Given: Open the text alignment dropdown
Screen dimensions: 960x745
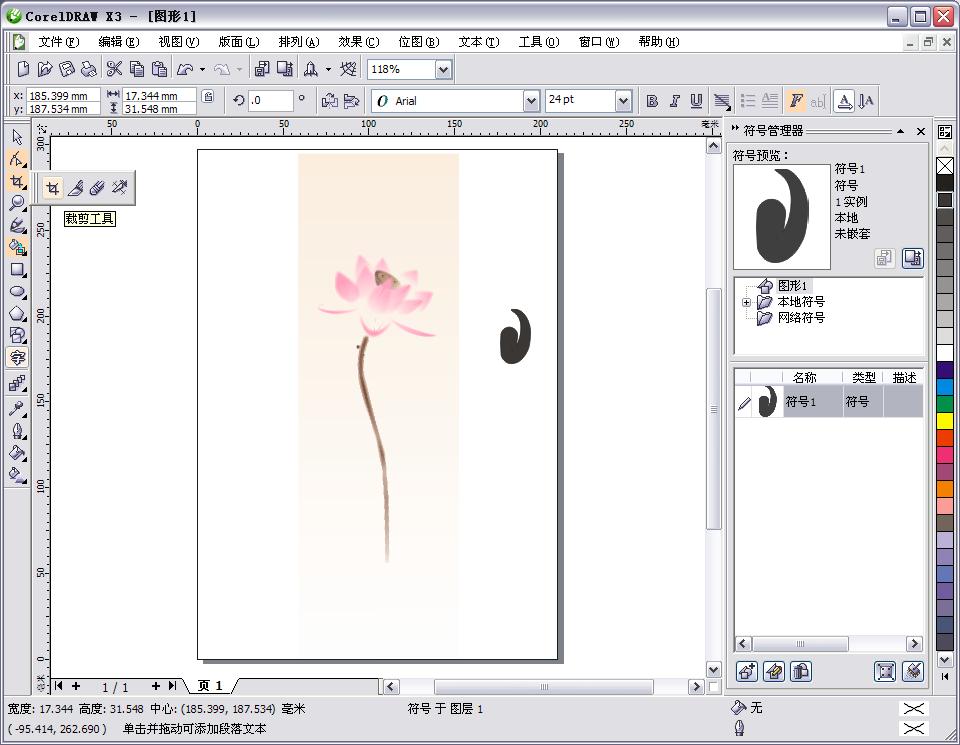Looking at the screenshot, I should tap(722, 101).
